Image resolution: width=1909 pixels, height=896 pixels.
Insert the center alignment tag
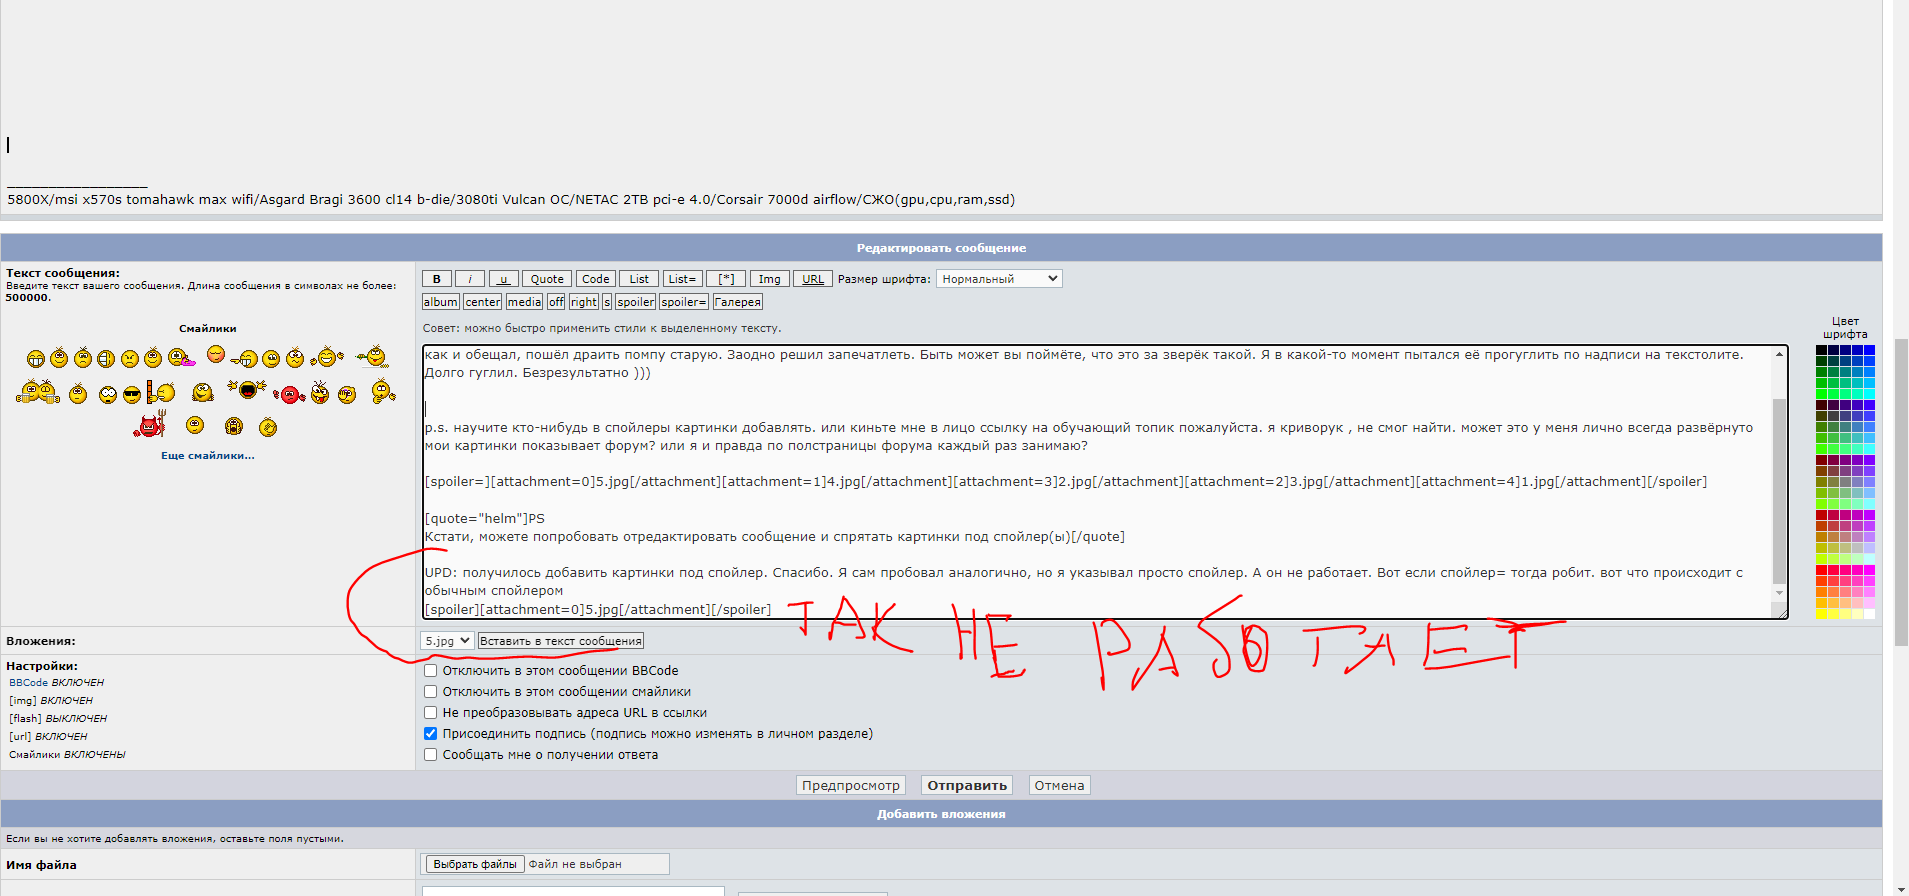coord(482,302)
